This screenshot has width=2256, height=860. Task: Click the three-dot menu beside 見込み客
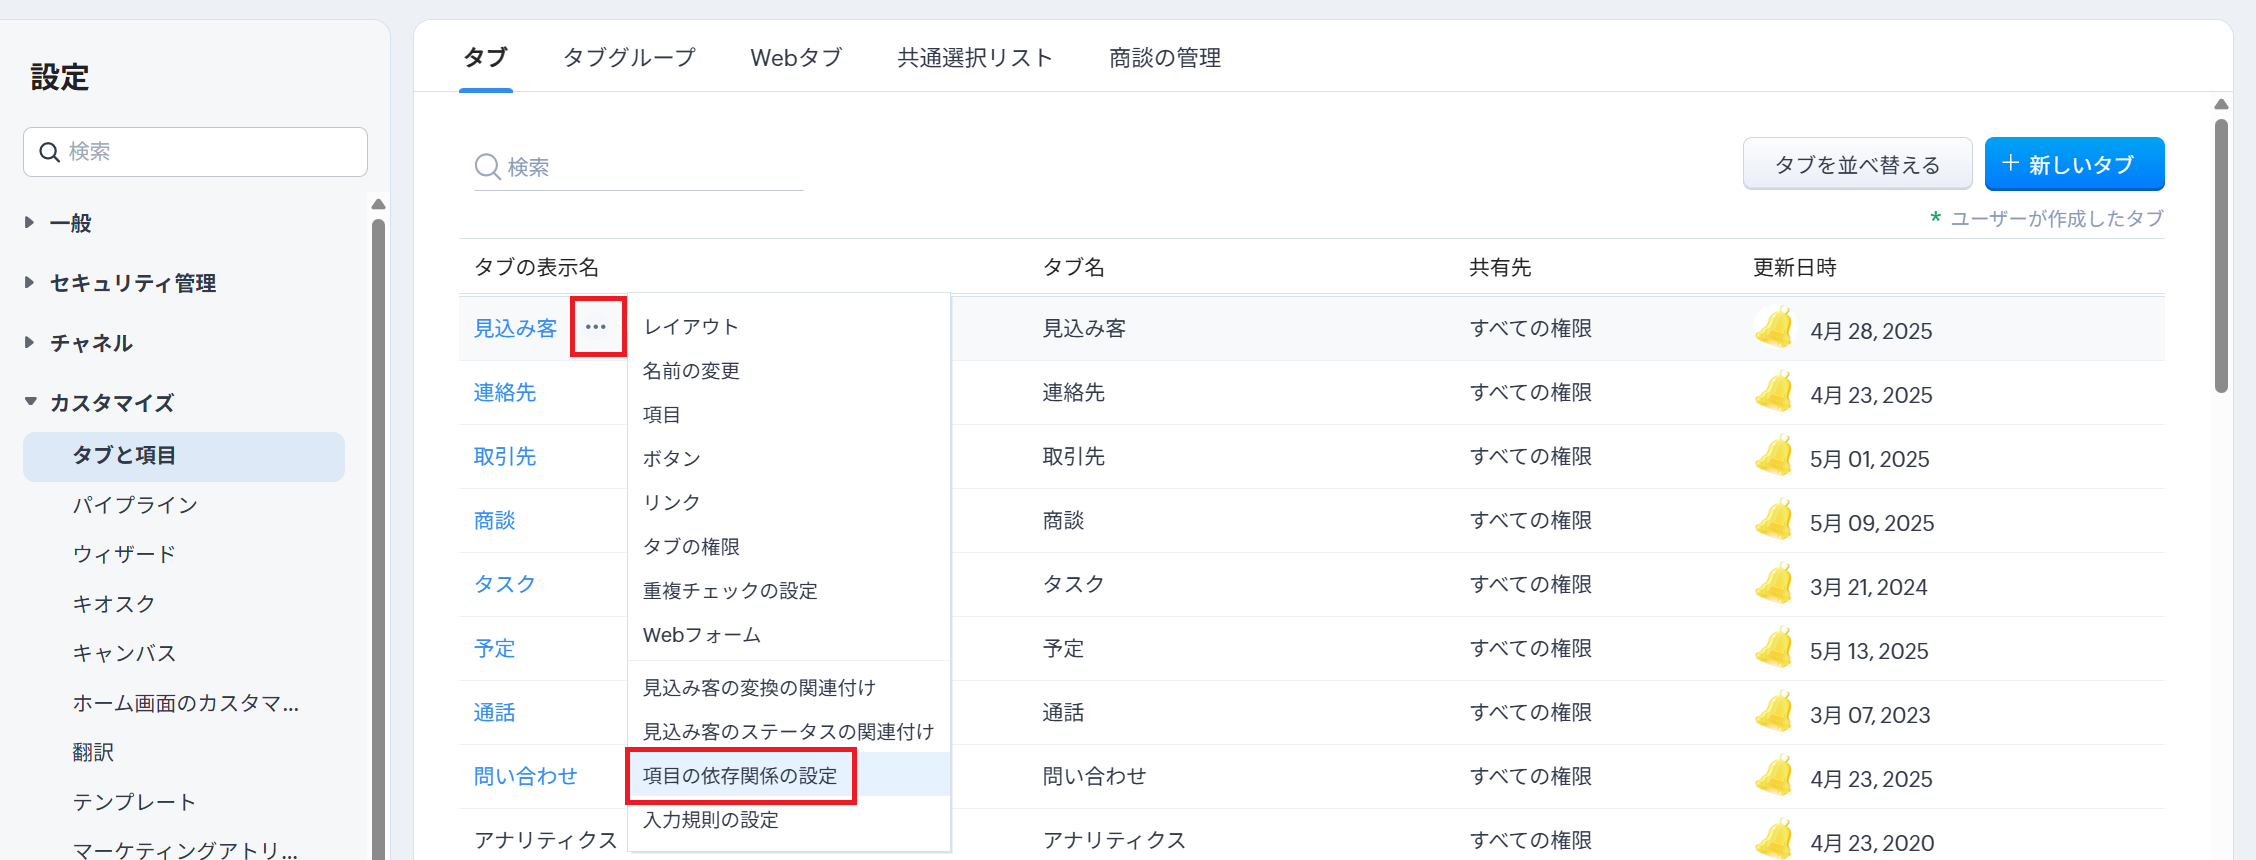click(x=596, y=327)
